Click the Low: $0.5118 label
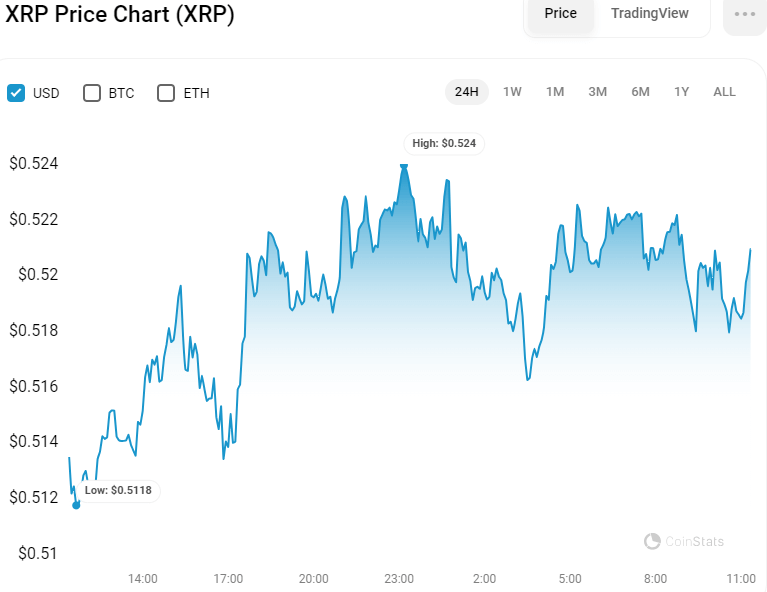The width and height of the screenshot is (767, 592). (x=117, y=490)
